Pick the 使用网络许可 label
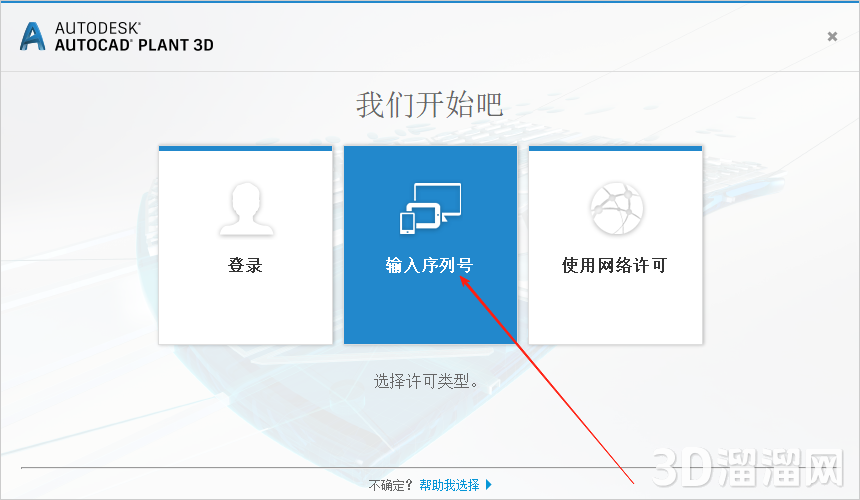This screenshot has width=860, height=500. tap(614, 265)
